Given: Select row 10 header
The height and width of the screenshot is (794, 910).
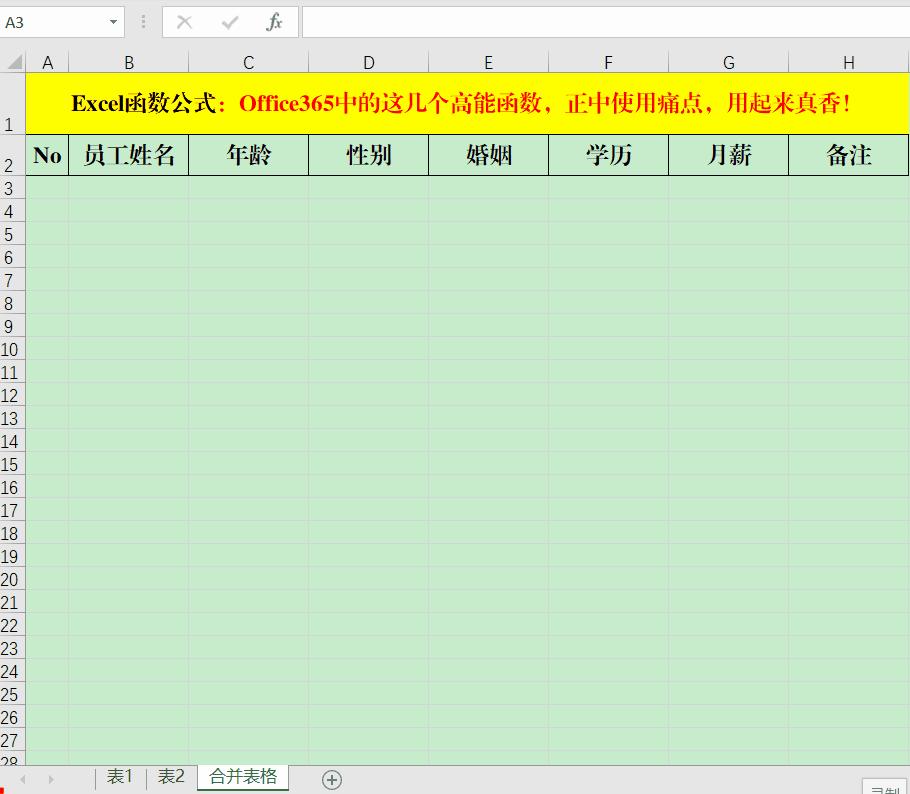Looking at the screenshot, I should tap(12, 349).
